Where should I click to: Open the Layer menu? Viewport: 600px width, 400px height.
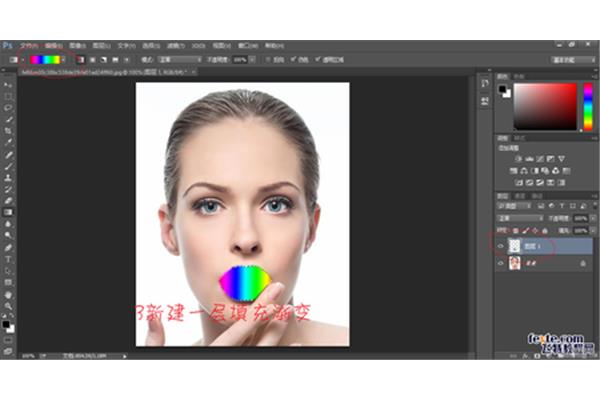point(101,46)
